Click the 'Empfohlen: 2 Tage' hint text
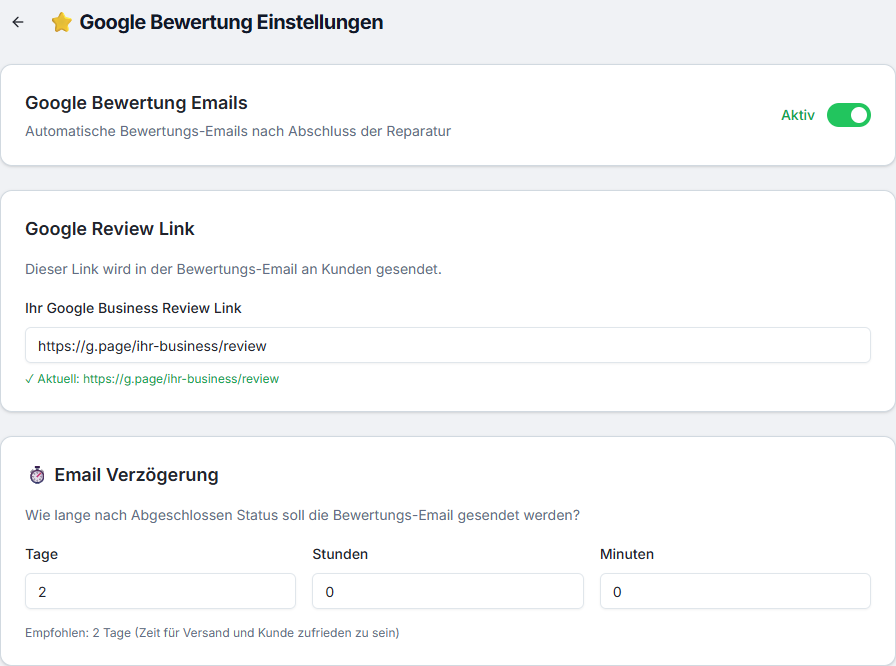Screen dimensions: 896x666 coord(212,633)
